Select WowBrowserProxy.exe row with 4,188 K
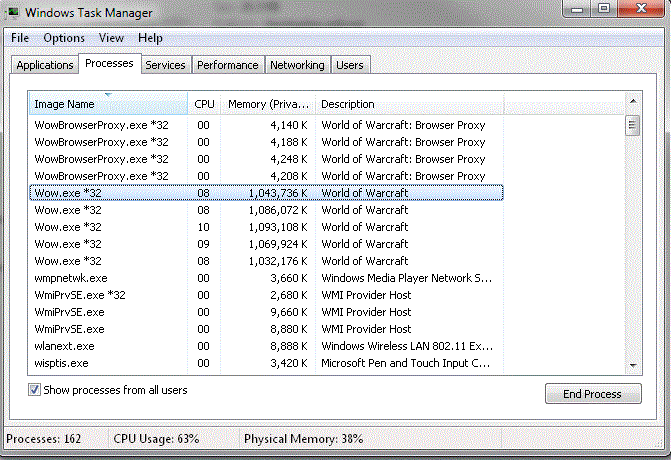The height and width of the screenshot is (460, 671). 266,142
